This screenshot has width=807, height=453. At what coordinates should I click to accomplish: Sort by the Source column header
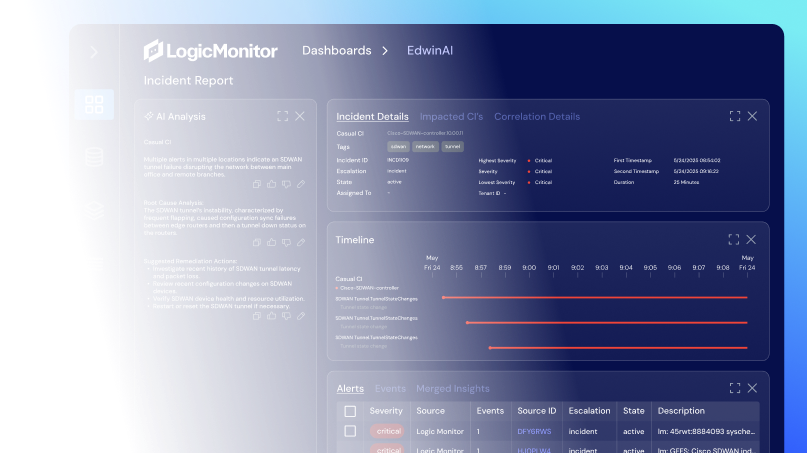click(430, 411)
